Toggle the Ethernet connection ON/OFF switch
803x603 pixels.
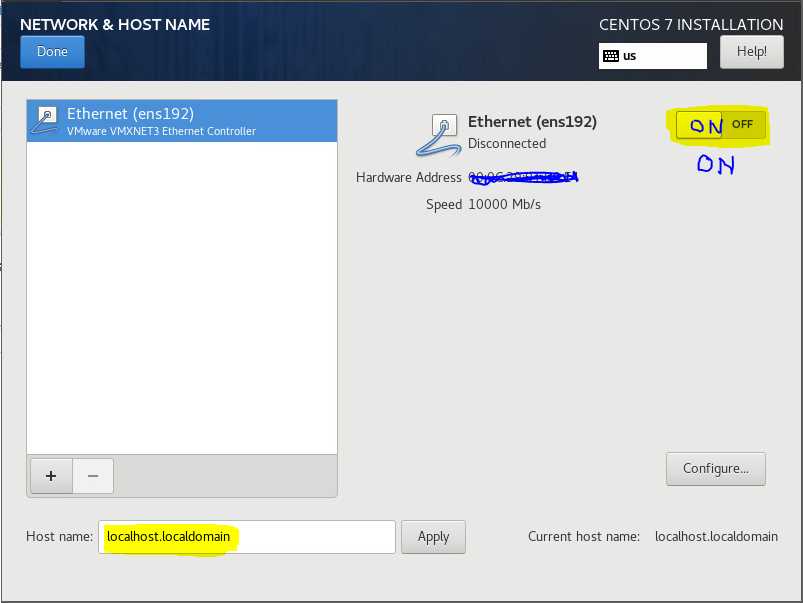(720, 125)
